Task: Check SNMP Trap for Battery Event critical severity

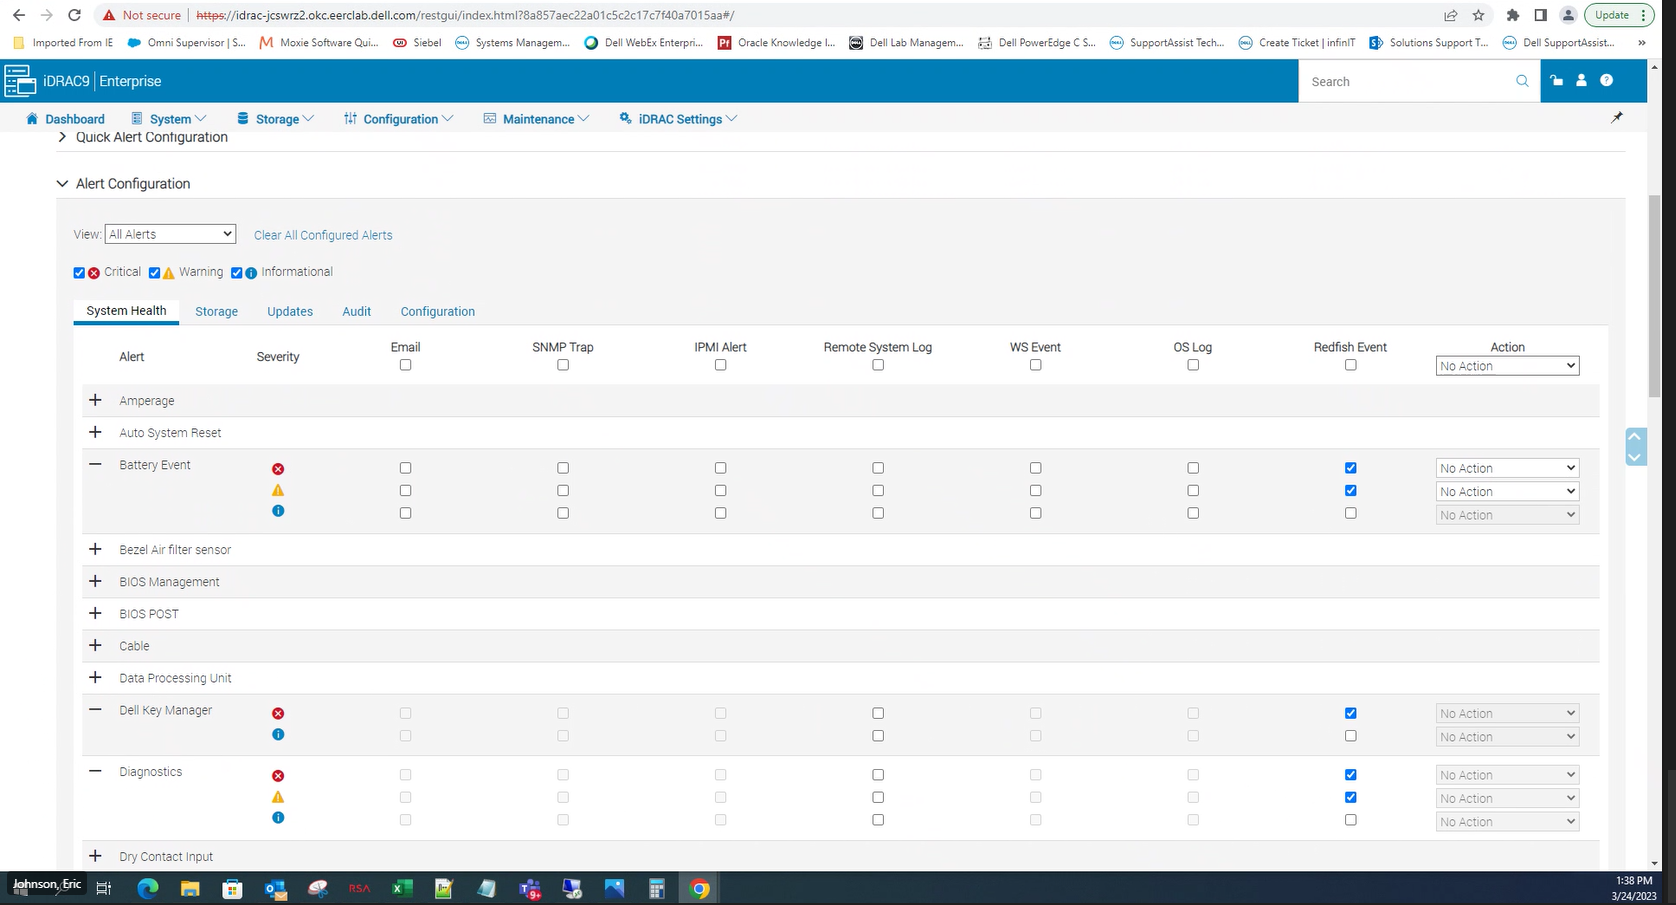Action: (x=562, y=467)
